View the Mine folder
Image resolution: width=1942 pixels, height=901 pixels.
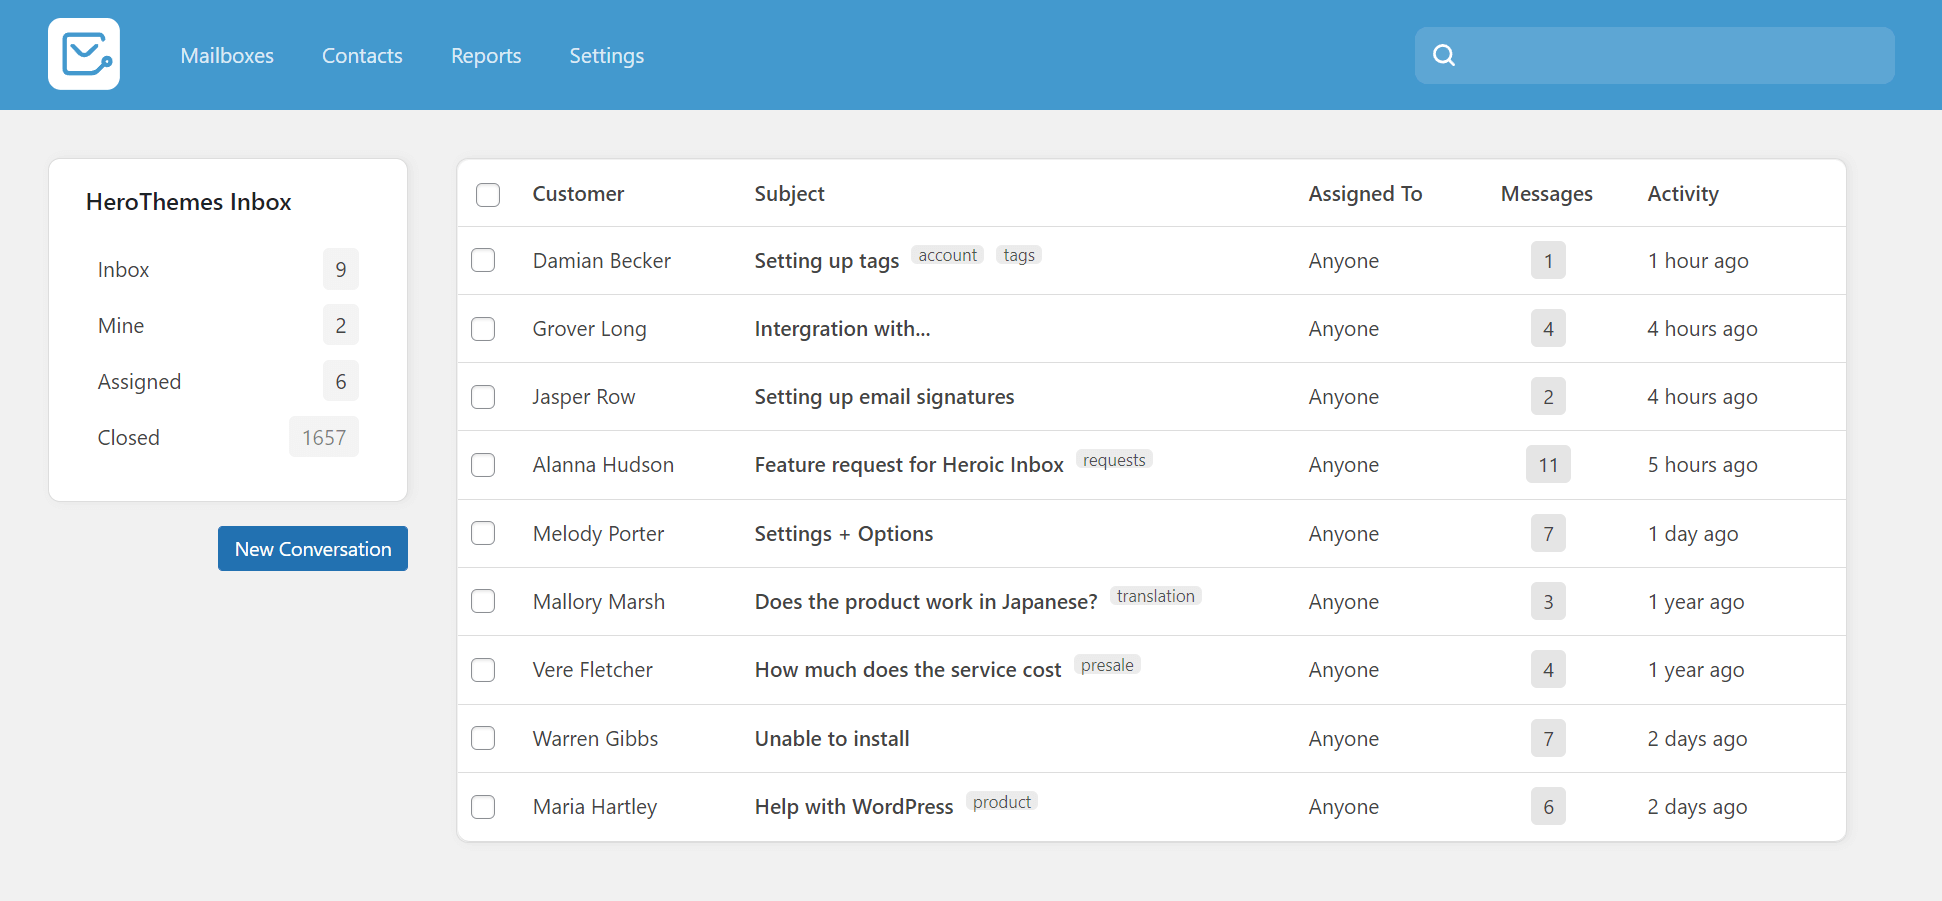click(x=120, y=325)
